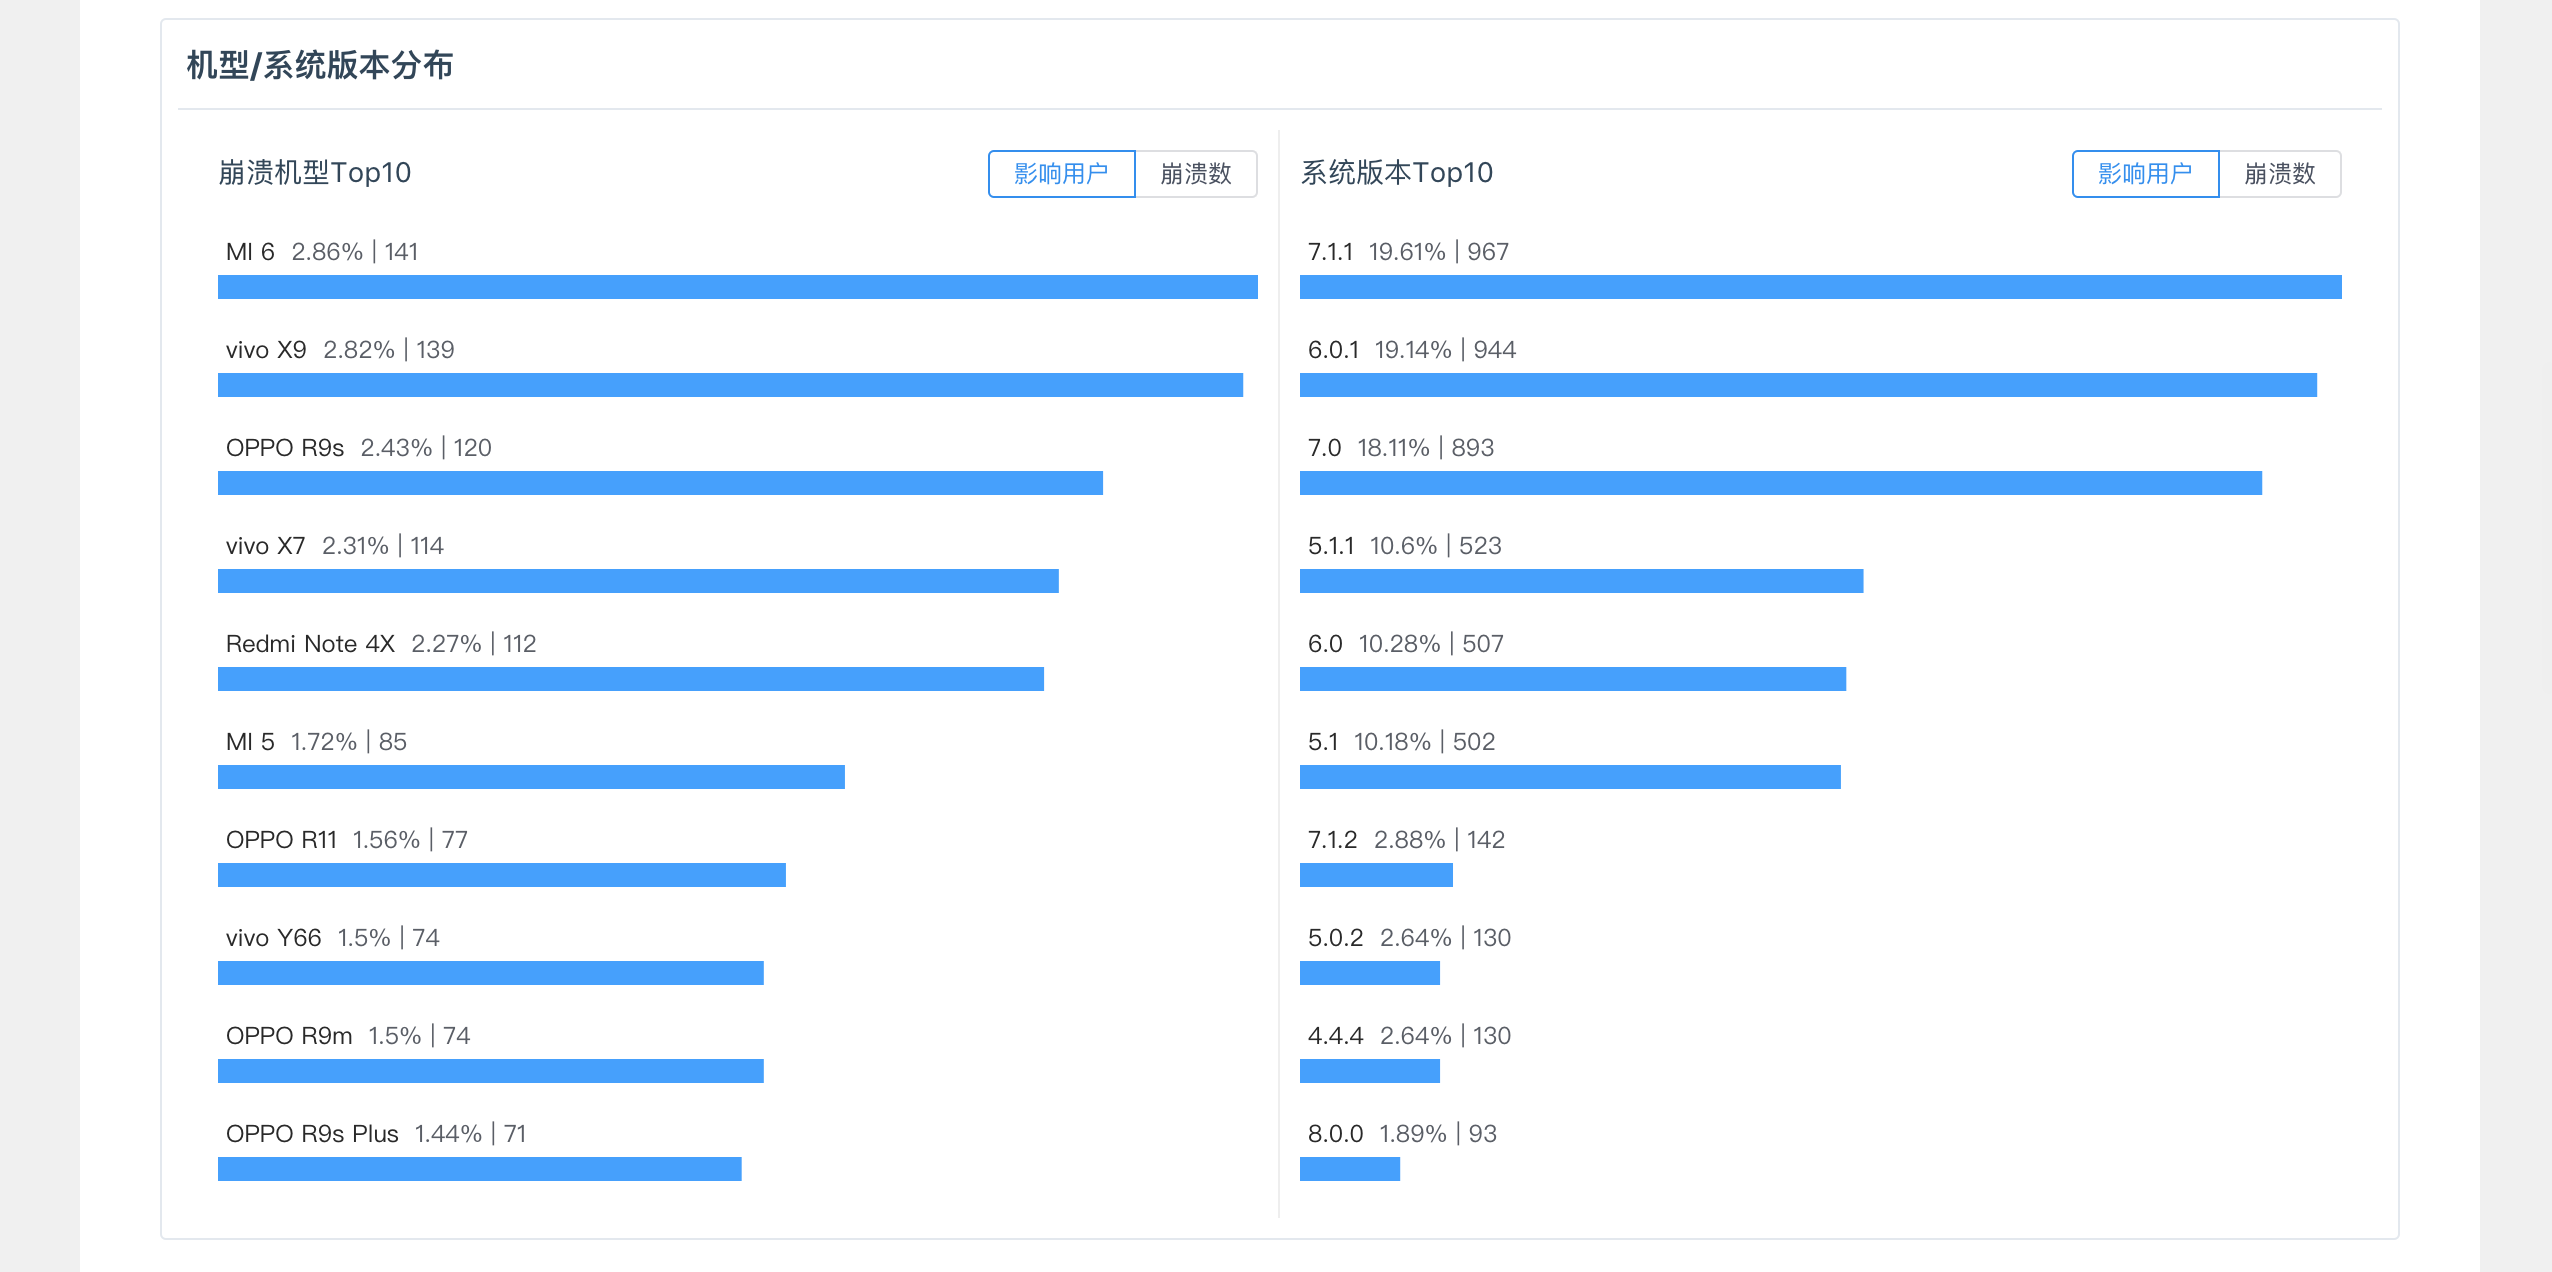Click the MI 5 bar
This screenshot has height=1272, width=2552.
point(531,777)
